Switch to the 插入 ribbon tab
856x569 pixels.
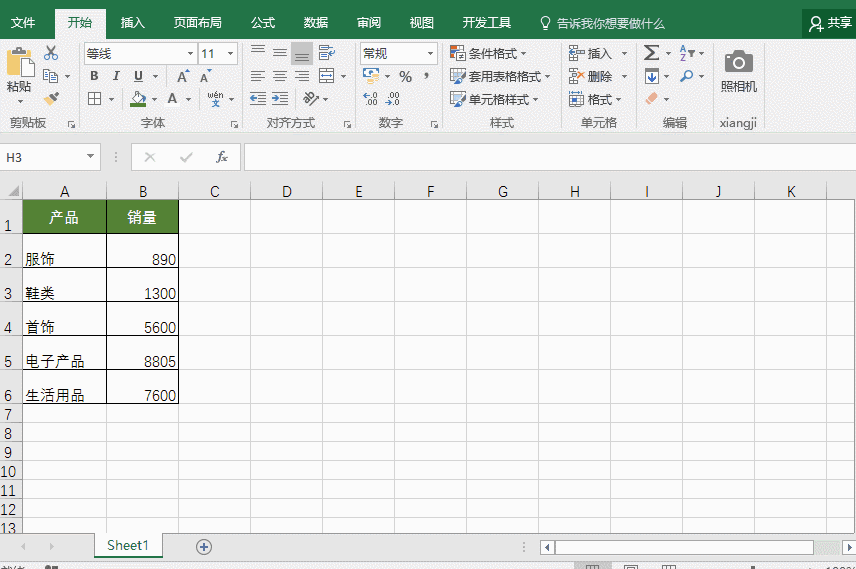[x=132, y=22]
